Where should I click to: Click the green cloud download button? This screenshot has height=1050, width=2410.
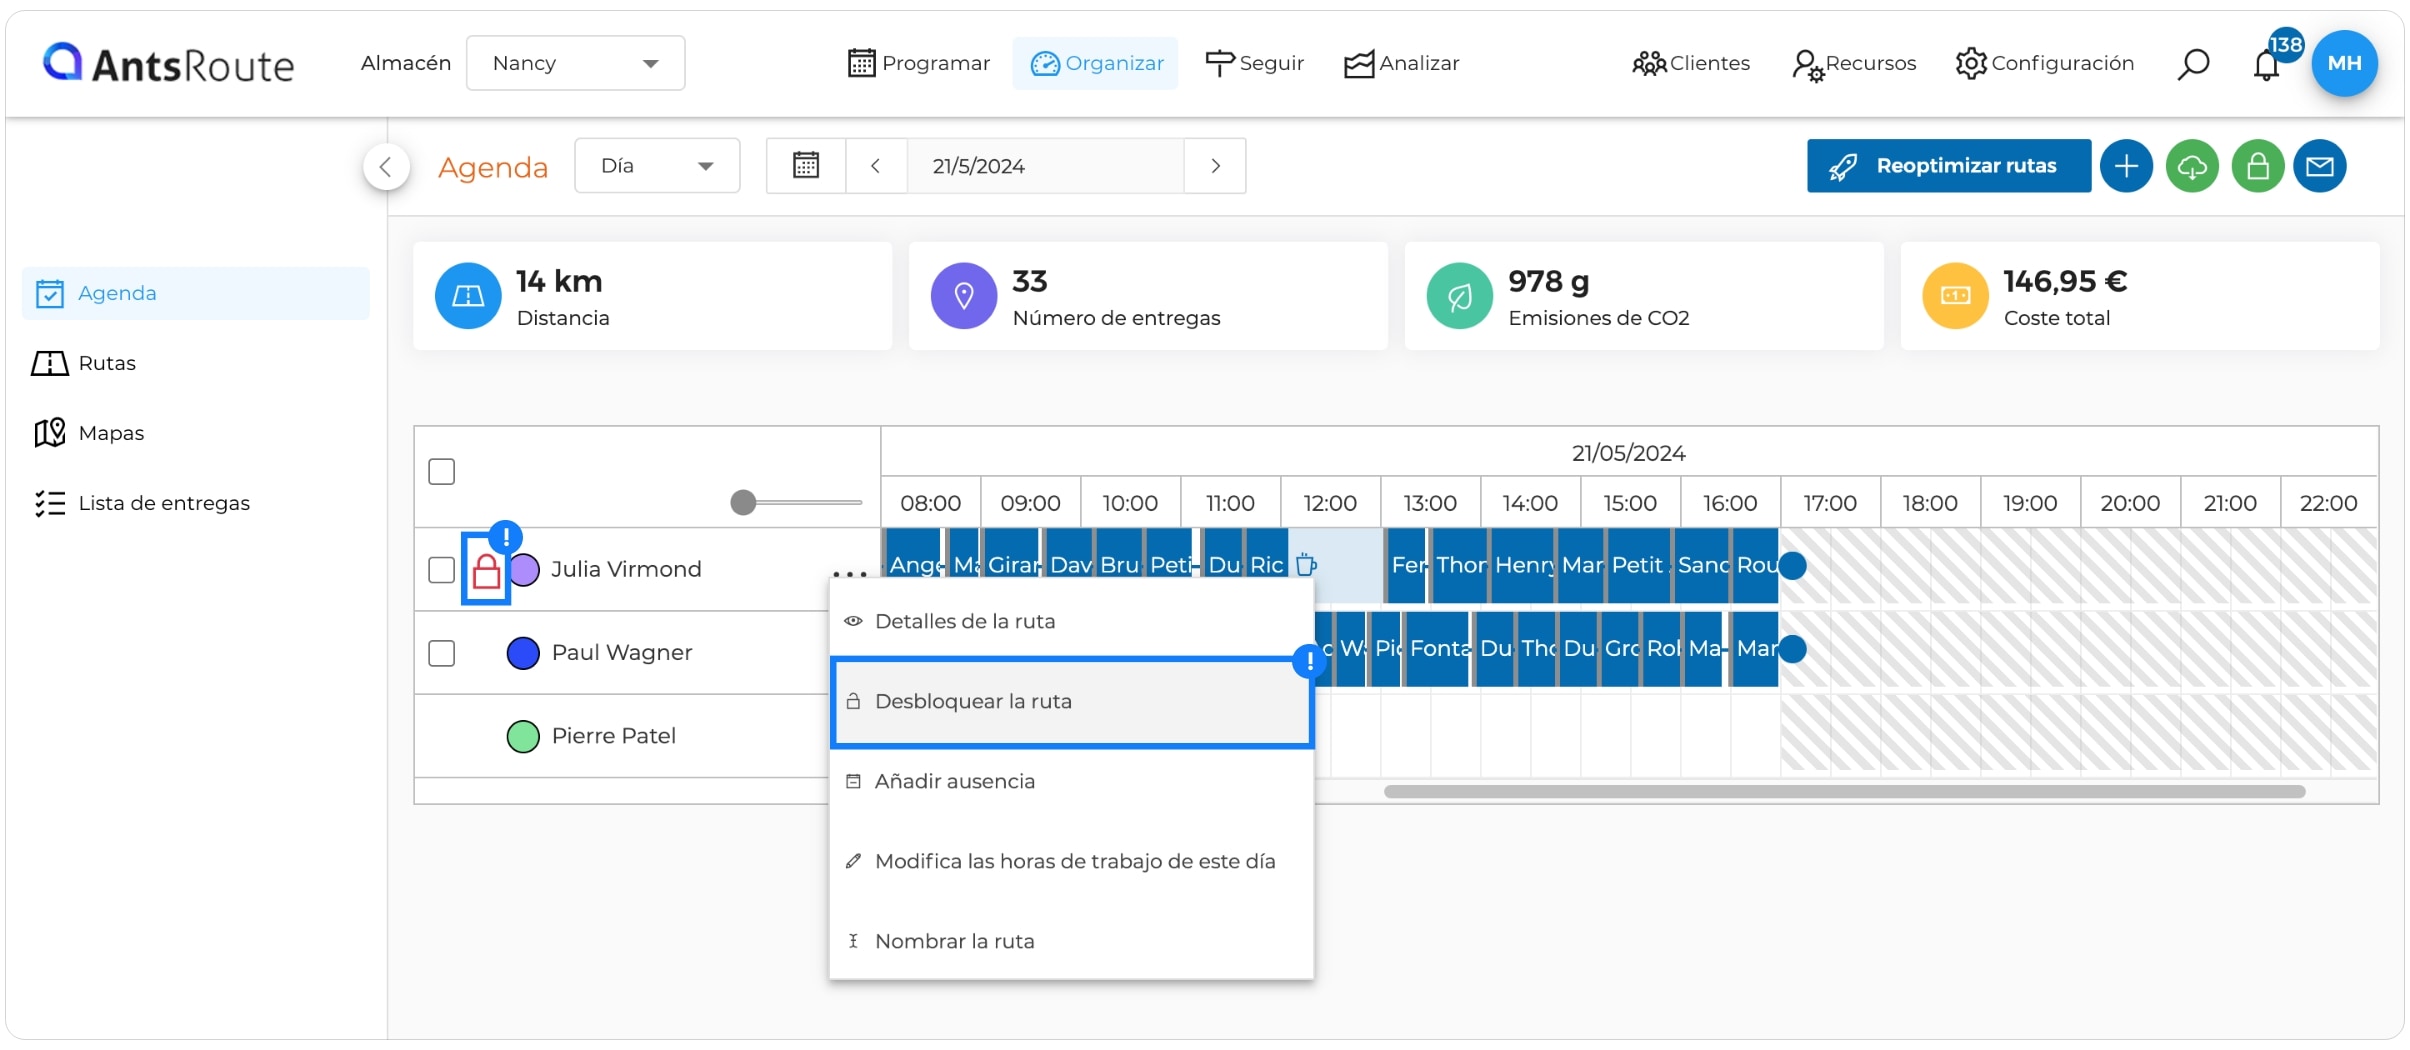click(2192, 166)
